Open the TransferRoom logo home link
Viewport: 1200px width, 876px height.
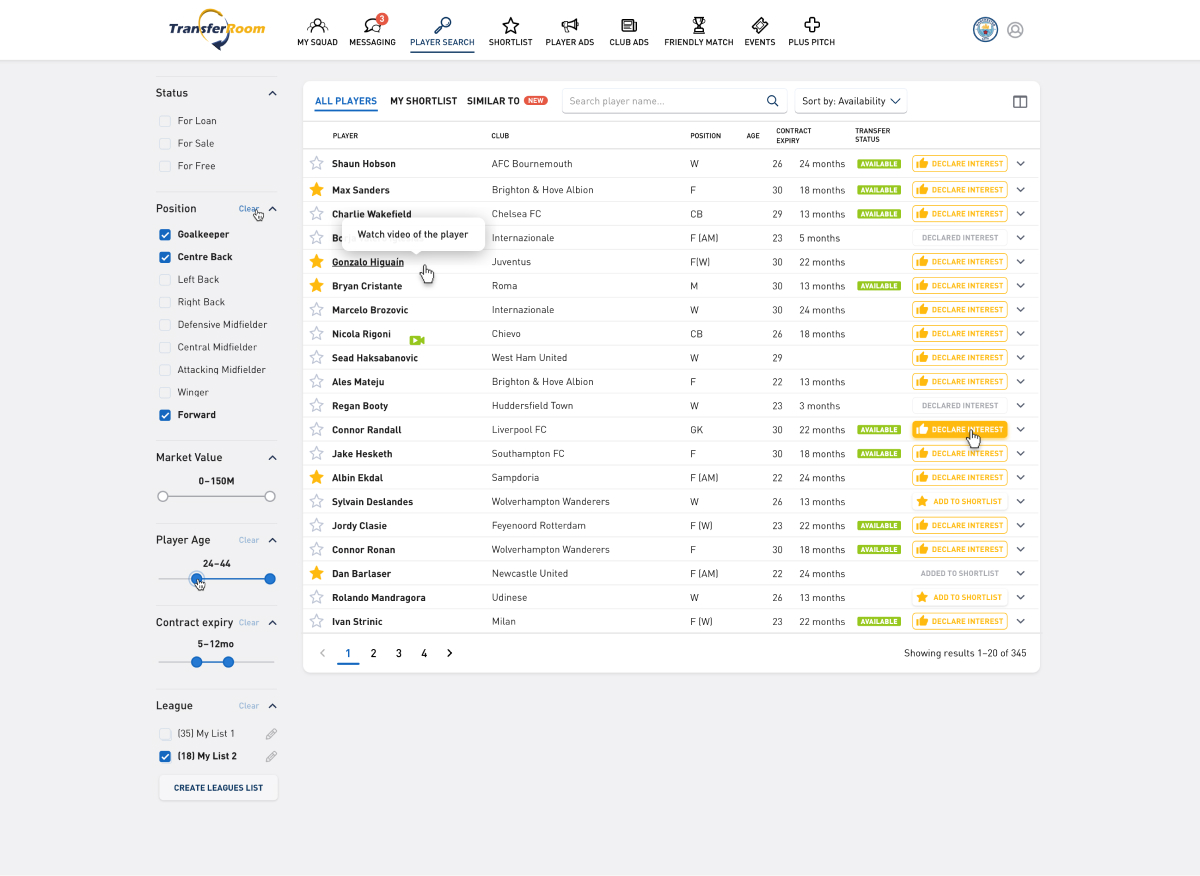pyautogui.click(x=217, y=29)
